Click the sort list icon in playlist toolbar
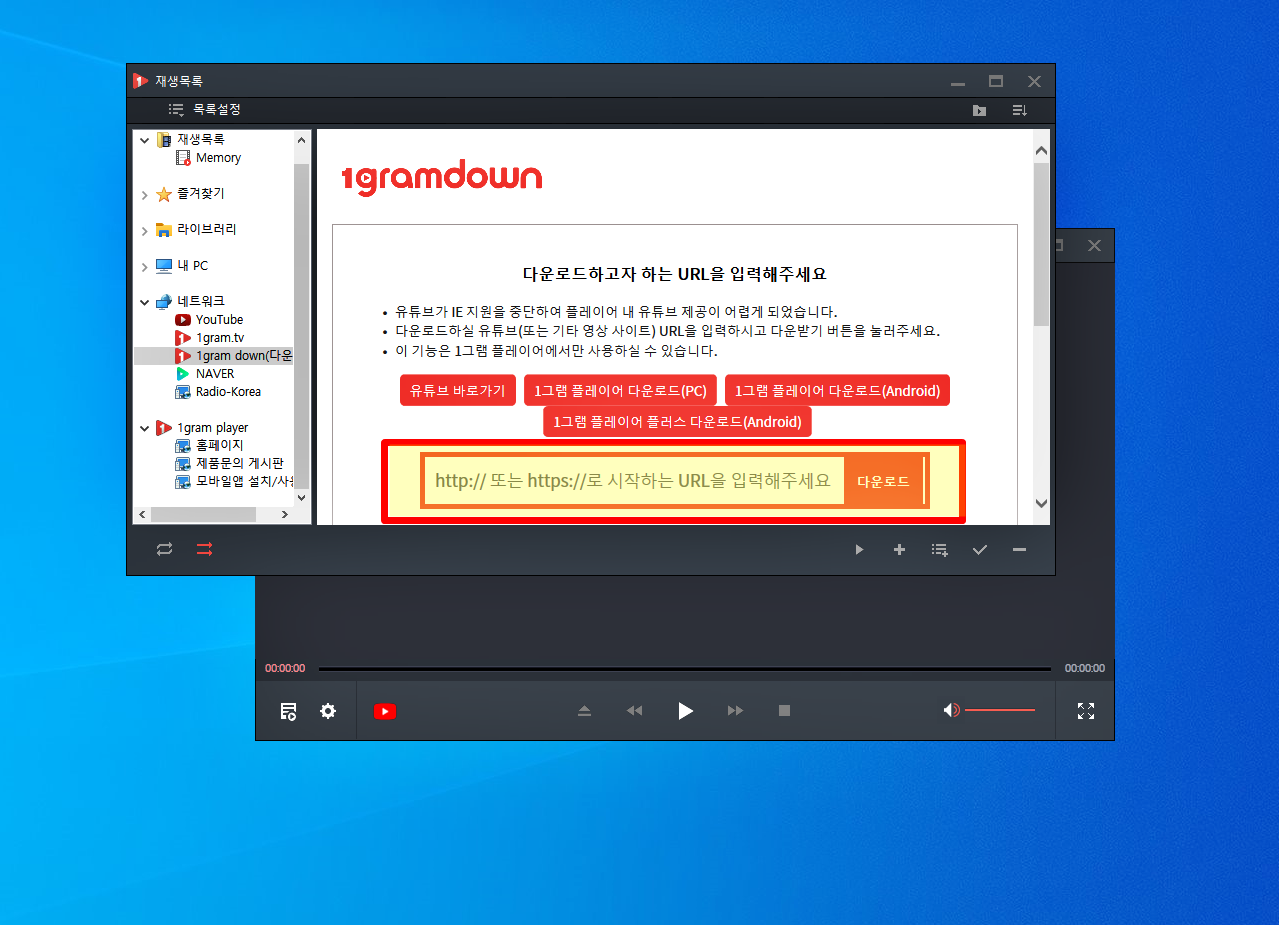 click(x=1019, y=110)
